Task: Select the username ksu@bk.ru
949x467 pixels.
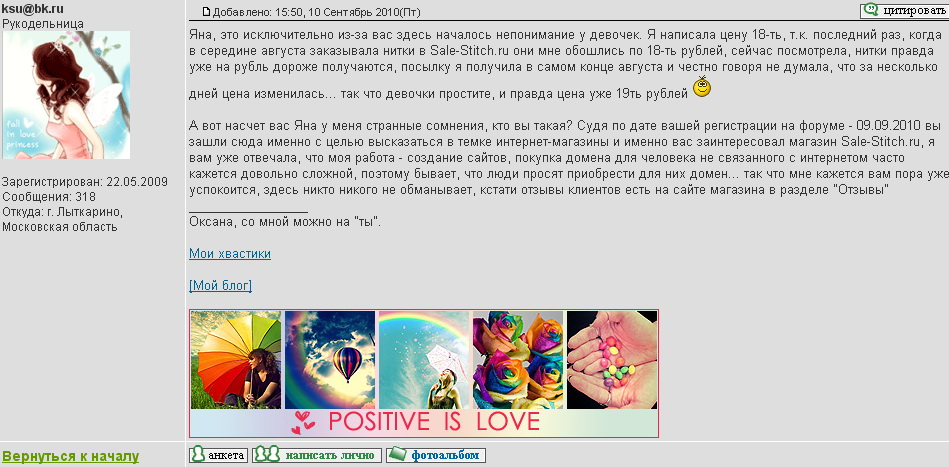Action: (33, 8)
